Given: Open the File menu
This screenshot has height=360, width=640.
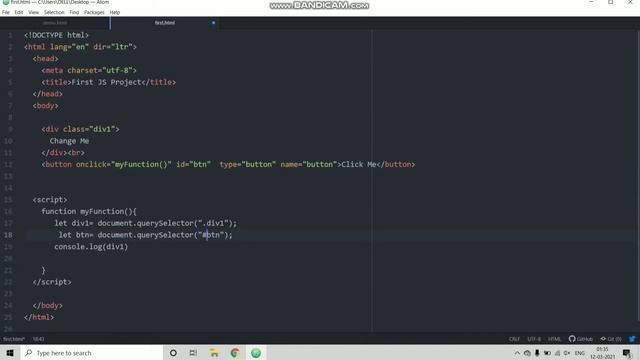Looking at the screenshot, I should pos(6,12).
